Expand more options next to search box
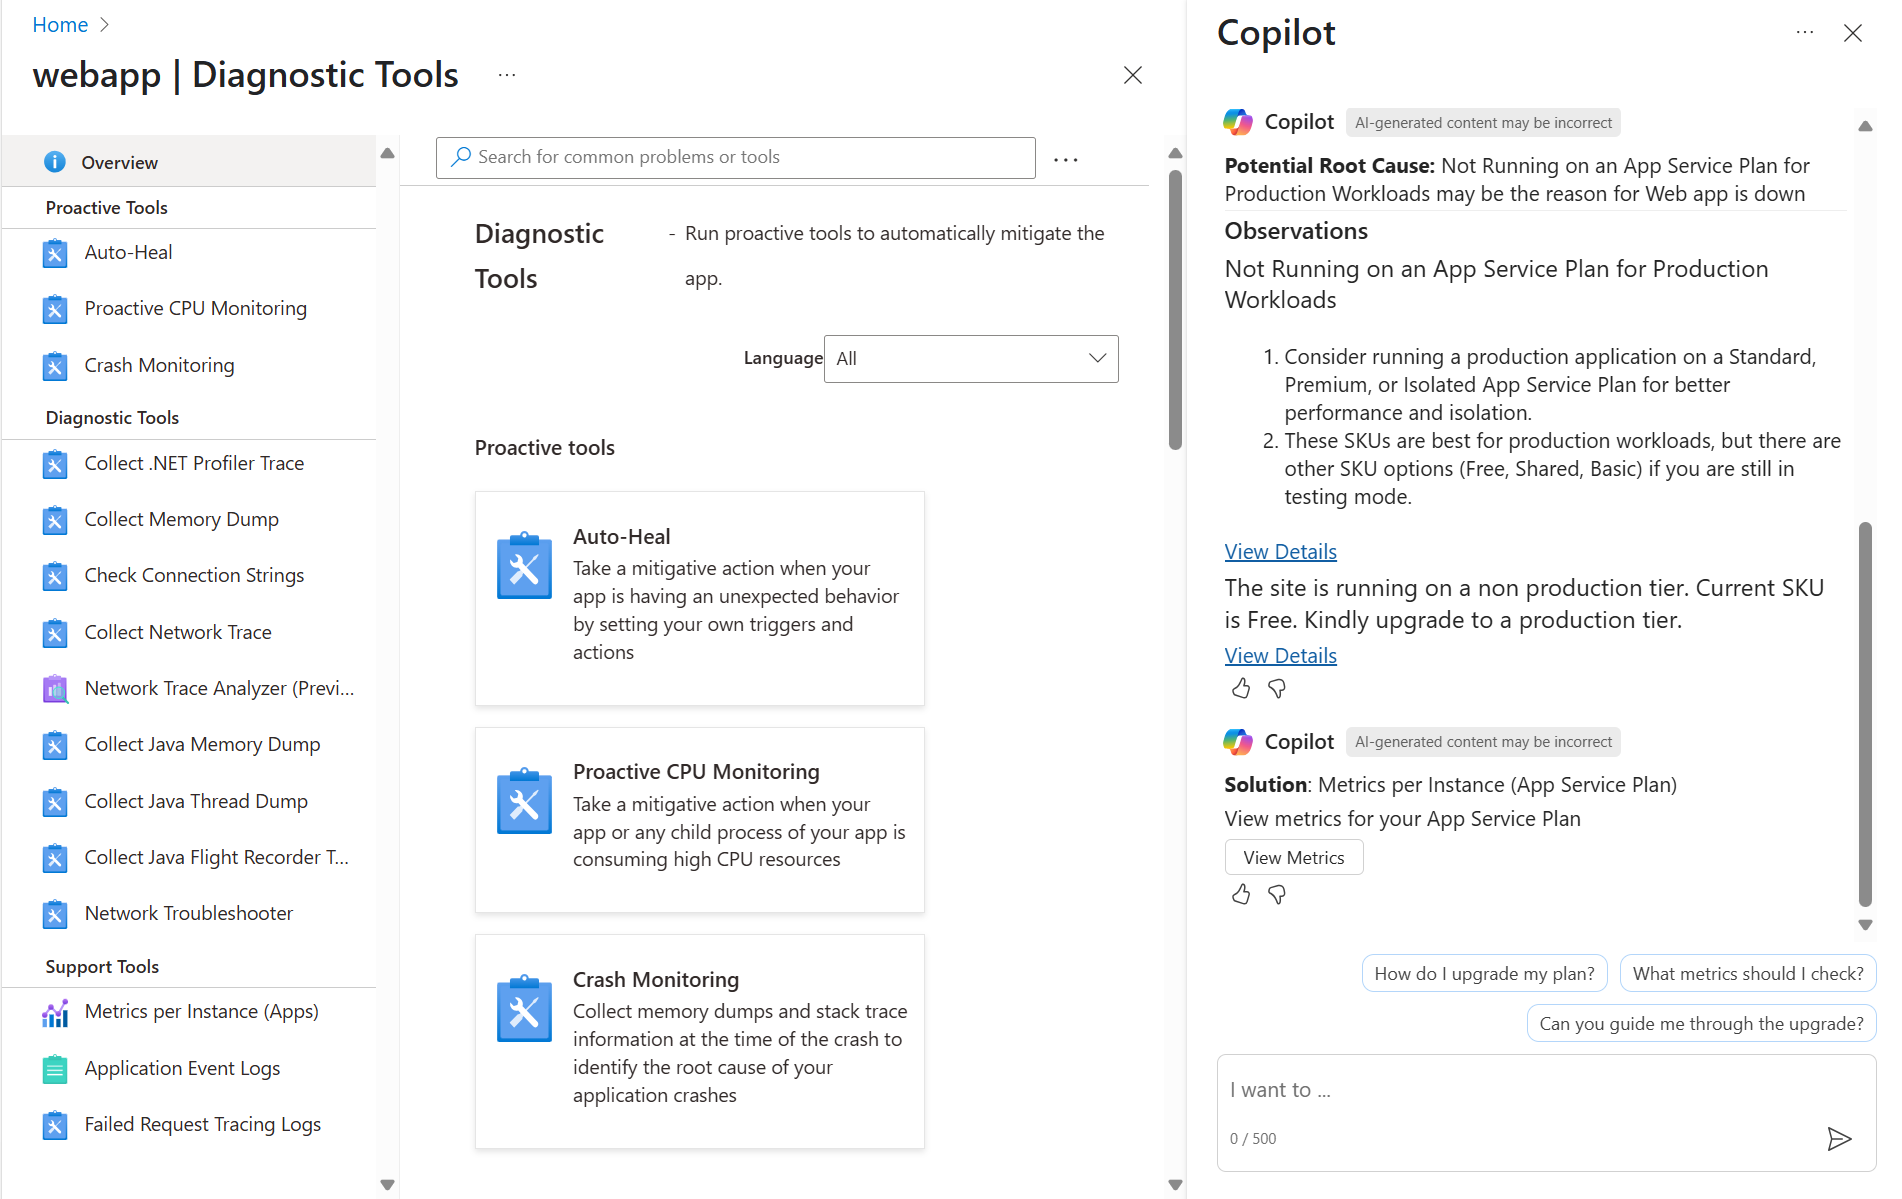Viewport: 1902px width, 1199px height. coord(1066,159)
